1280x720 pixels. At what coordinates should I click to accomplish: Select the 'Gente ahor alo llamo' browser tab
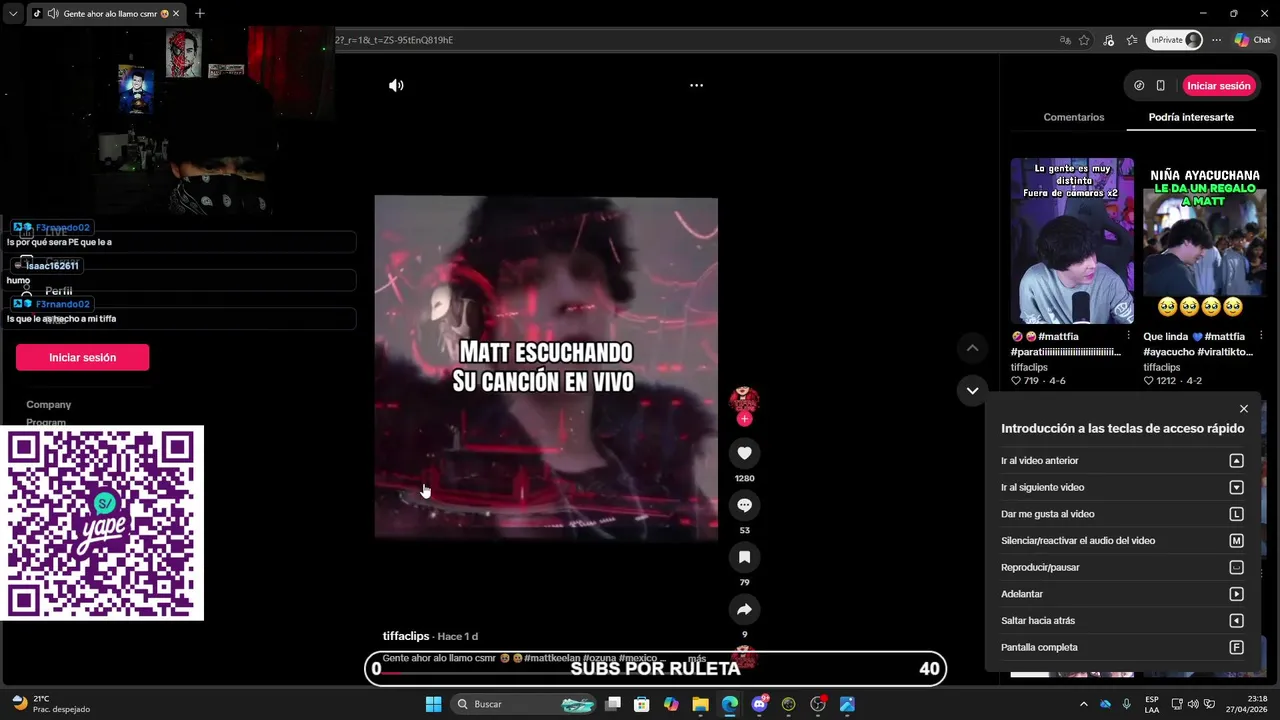coord(105,14)
